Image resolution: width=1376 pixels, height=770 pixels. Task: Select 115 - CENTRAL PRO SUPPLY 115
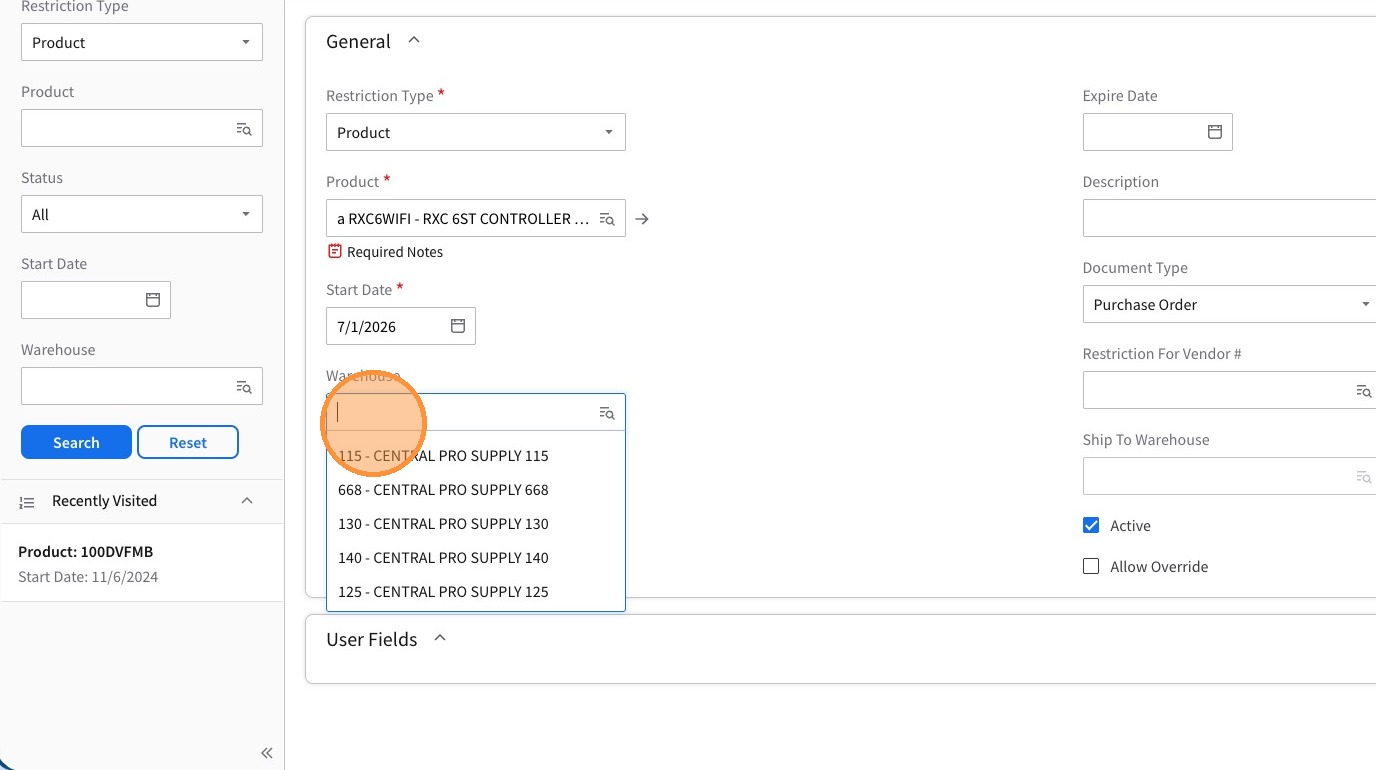click(476, 456)
